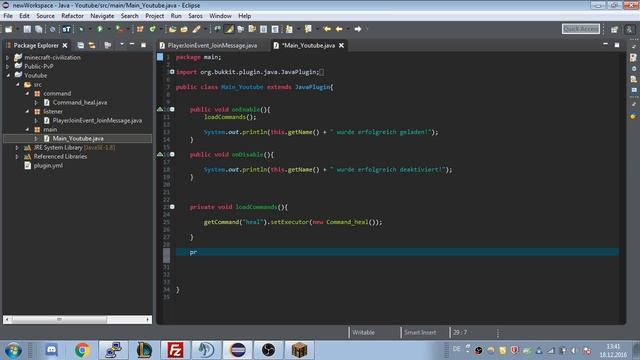Click the Save toolbar icon
Image resolution: width=640 pixels, height=360 pixels.
click(x=27, y=29)
